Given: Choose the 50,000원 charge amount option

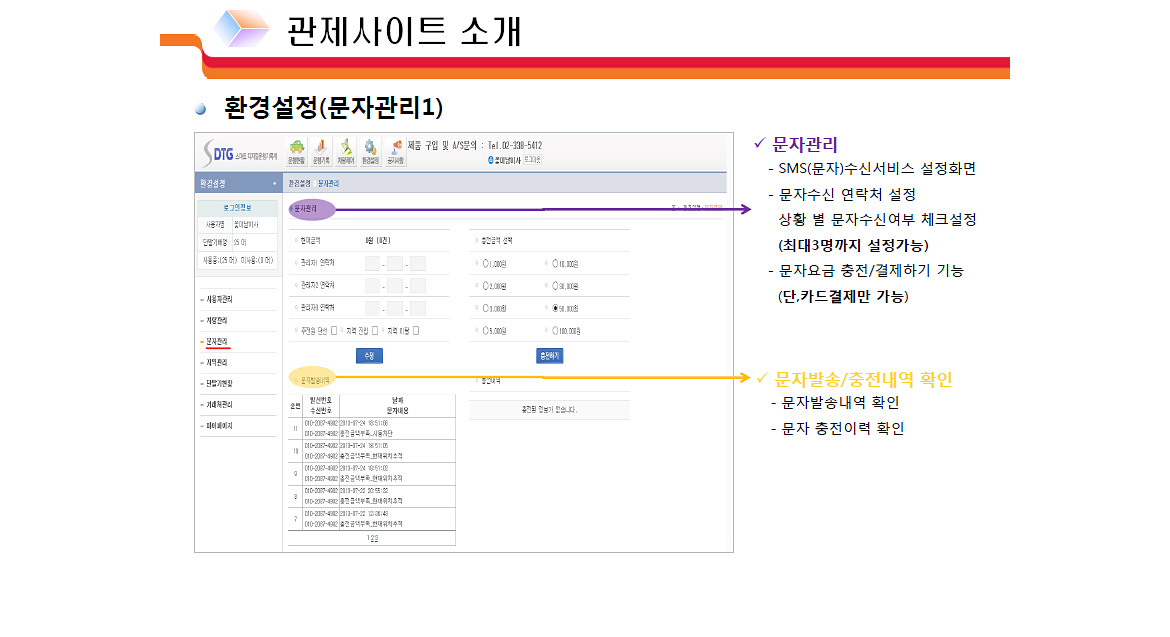Looking at the screenshot, I should pyautogui.click(x=556, y=308).
